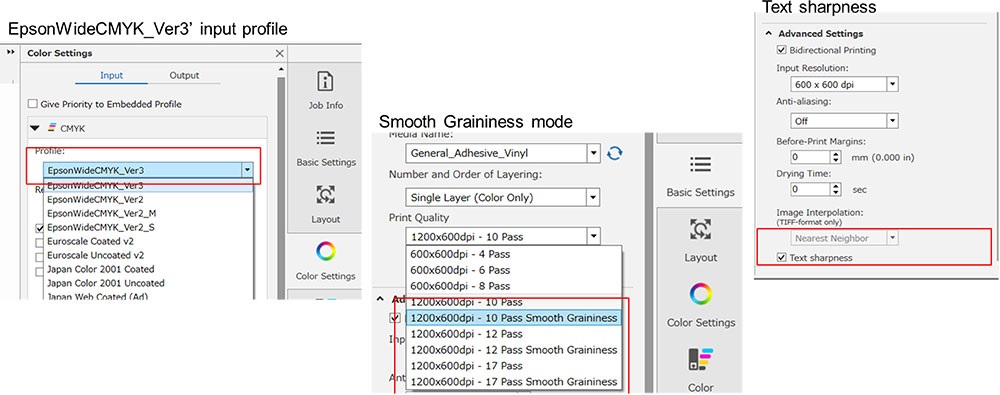1000x395 pixels.
Task: Choose 1200x600dpi - 17 Pass
Action: tap(513, 366)
